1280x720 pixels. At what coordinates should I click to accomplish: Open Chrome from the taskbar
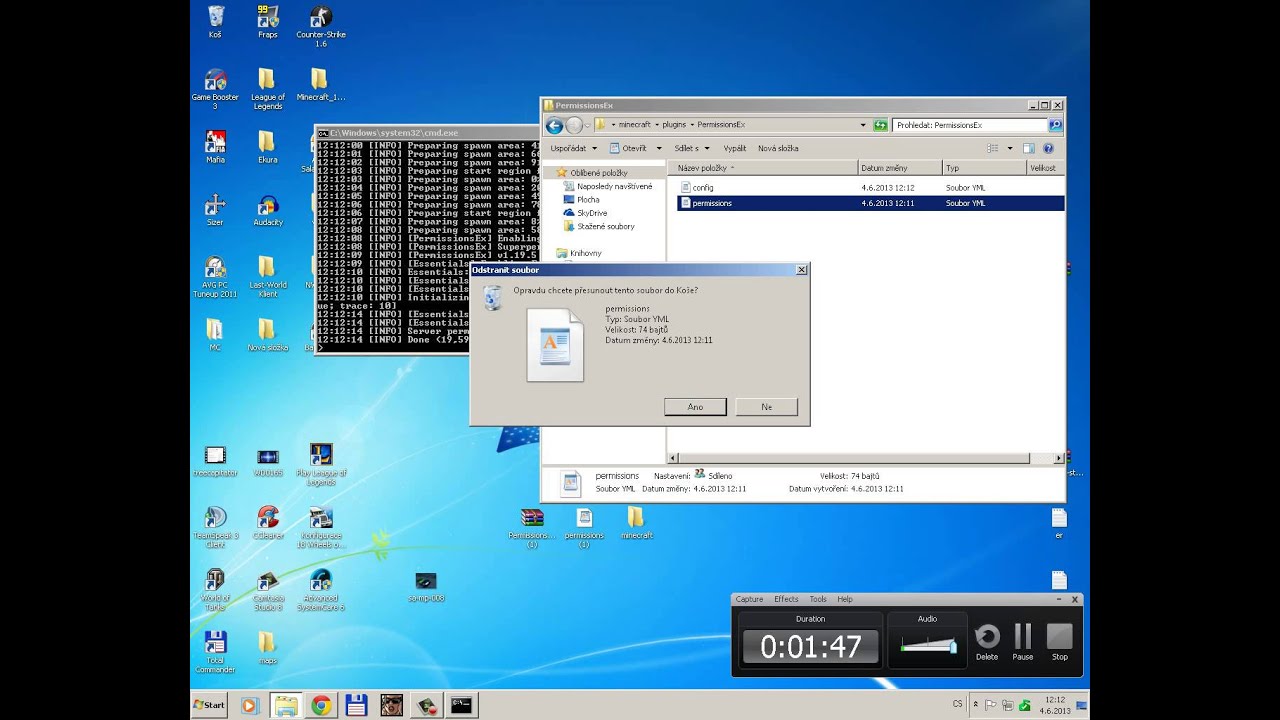321,706
